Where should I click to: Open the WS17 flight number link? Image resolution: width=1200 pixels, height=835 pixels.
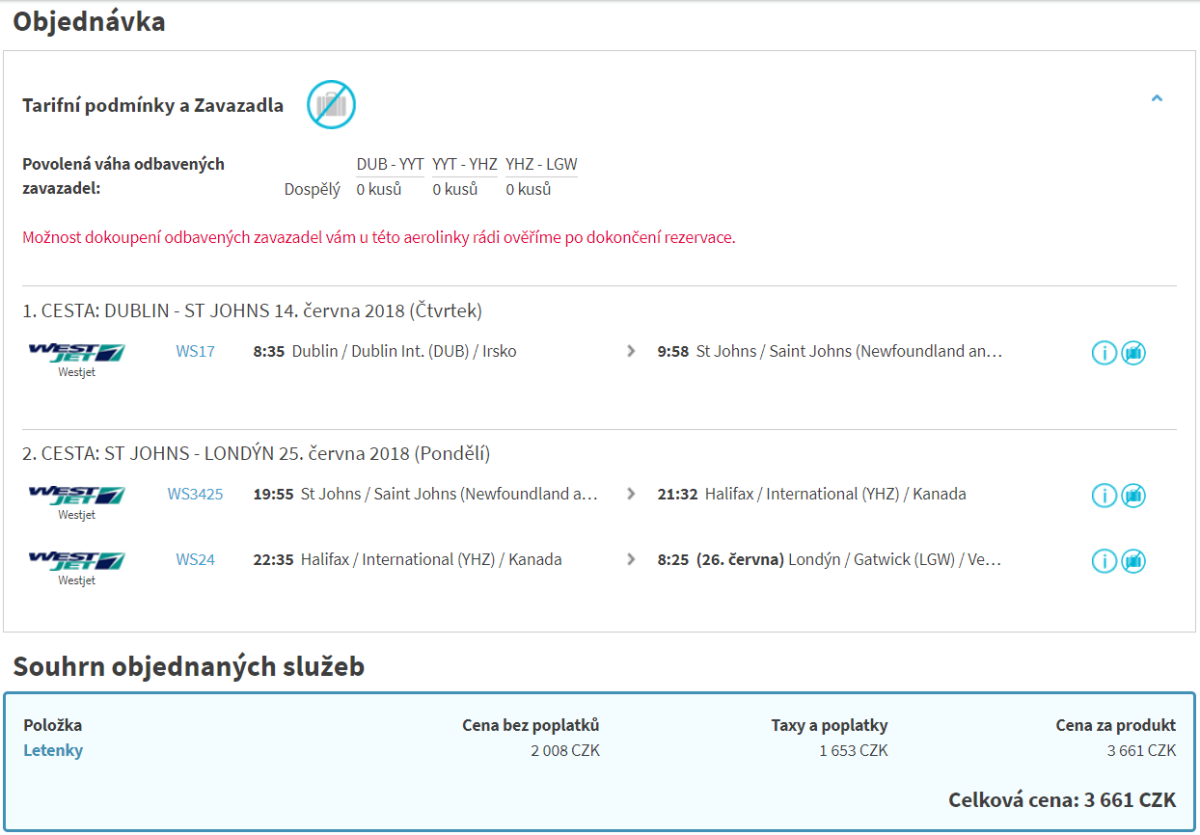195,352
